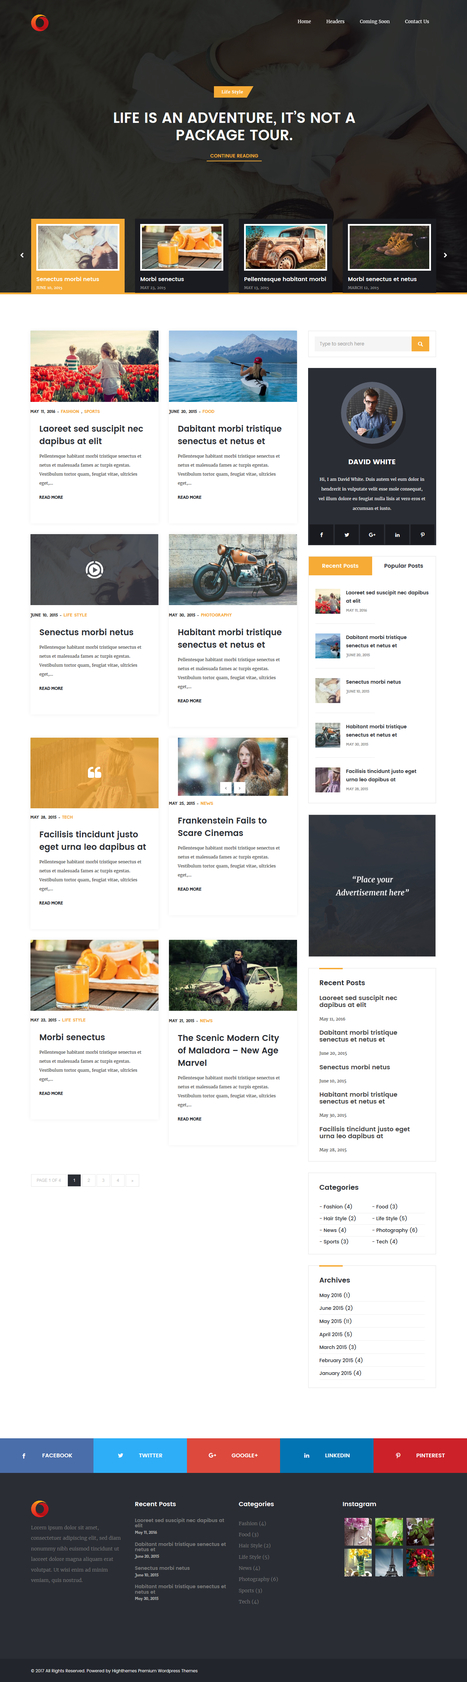This screenshot has height=1682, width=467.
Task: Open David White's Pinterest icon
Action: click(x=423, y=535)
